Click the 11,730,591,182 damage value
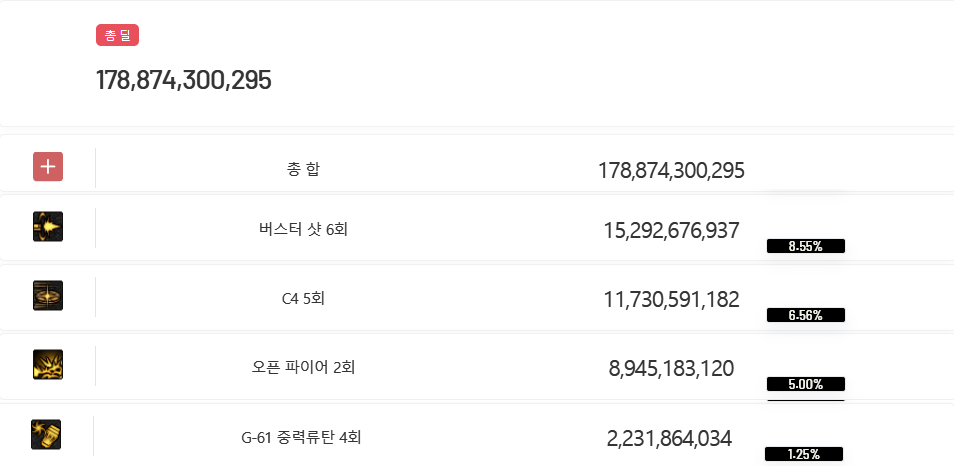Image resolution: width=954 pixels, height=466 pixels. tap(672, 299)
